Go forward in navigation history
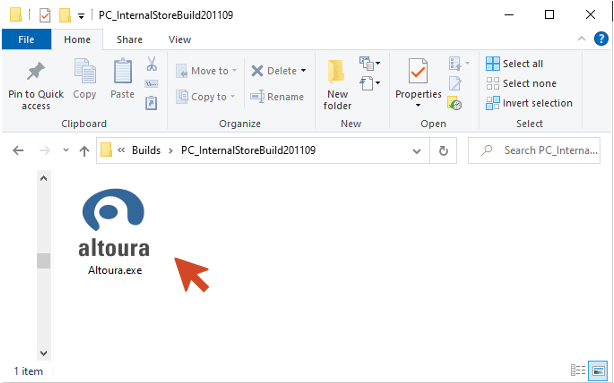 pyautogui.click(x=45, y=150)
